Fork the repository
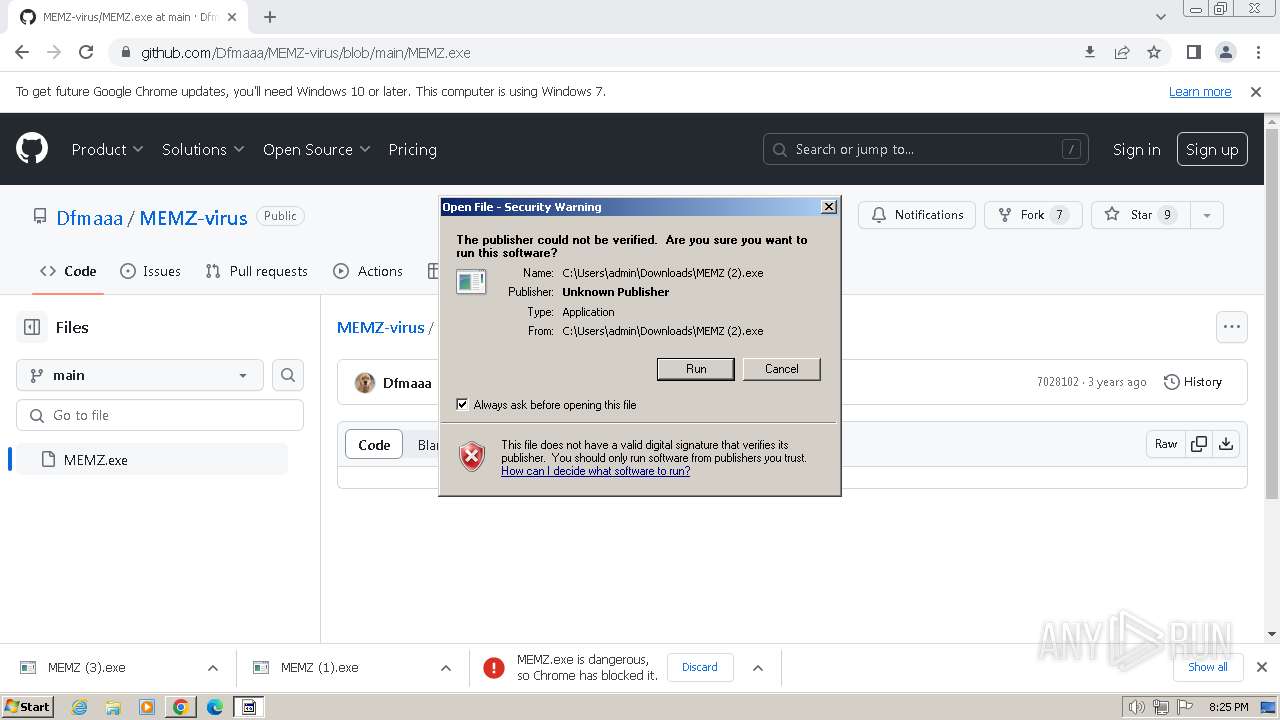This screenshot has width=1280, height=720. click(x=1033, y=215)
